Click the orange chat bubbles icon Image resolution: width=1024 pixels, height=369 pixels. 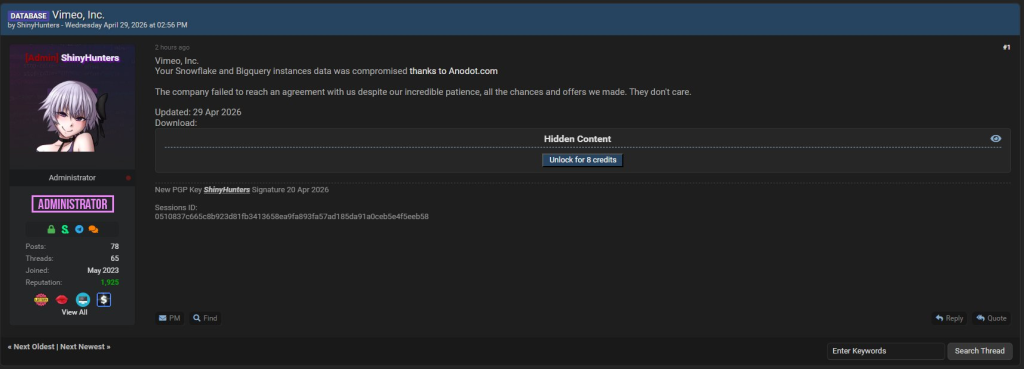click(x=93, y=229)
